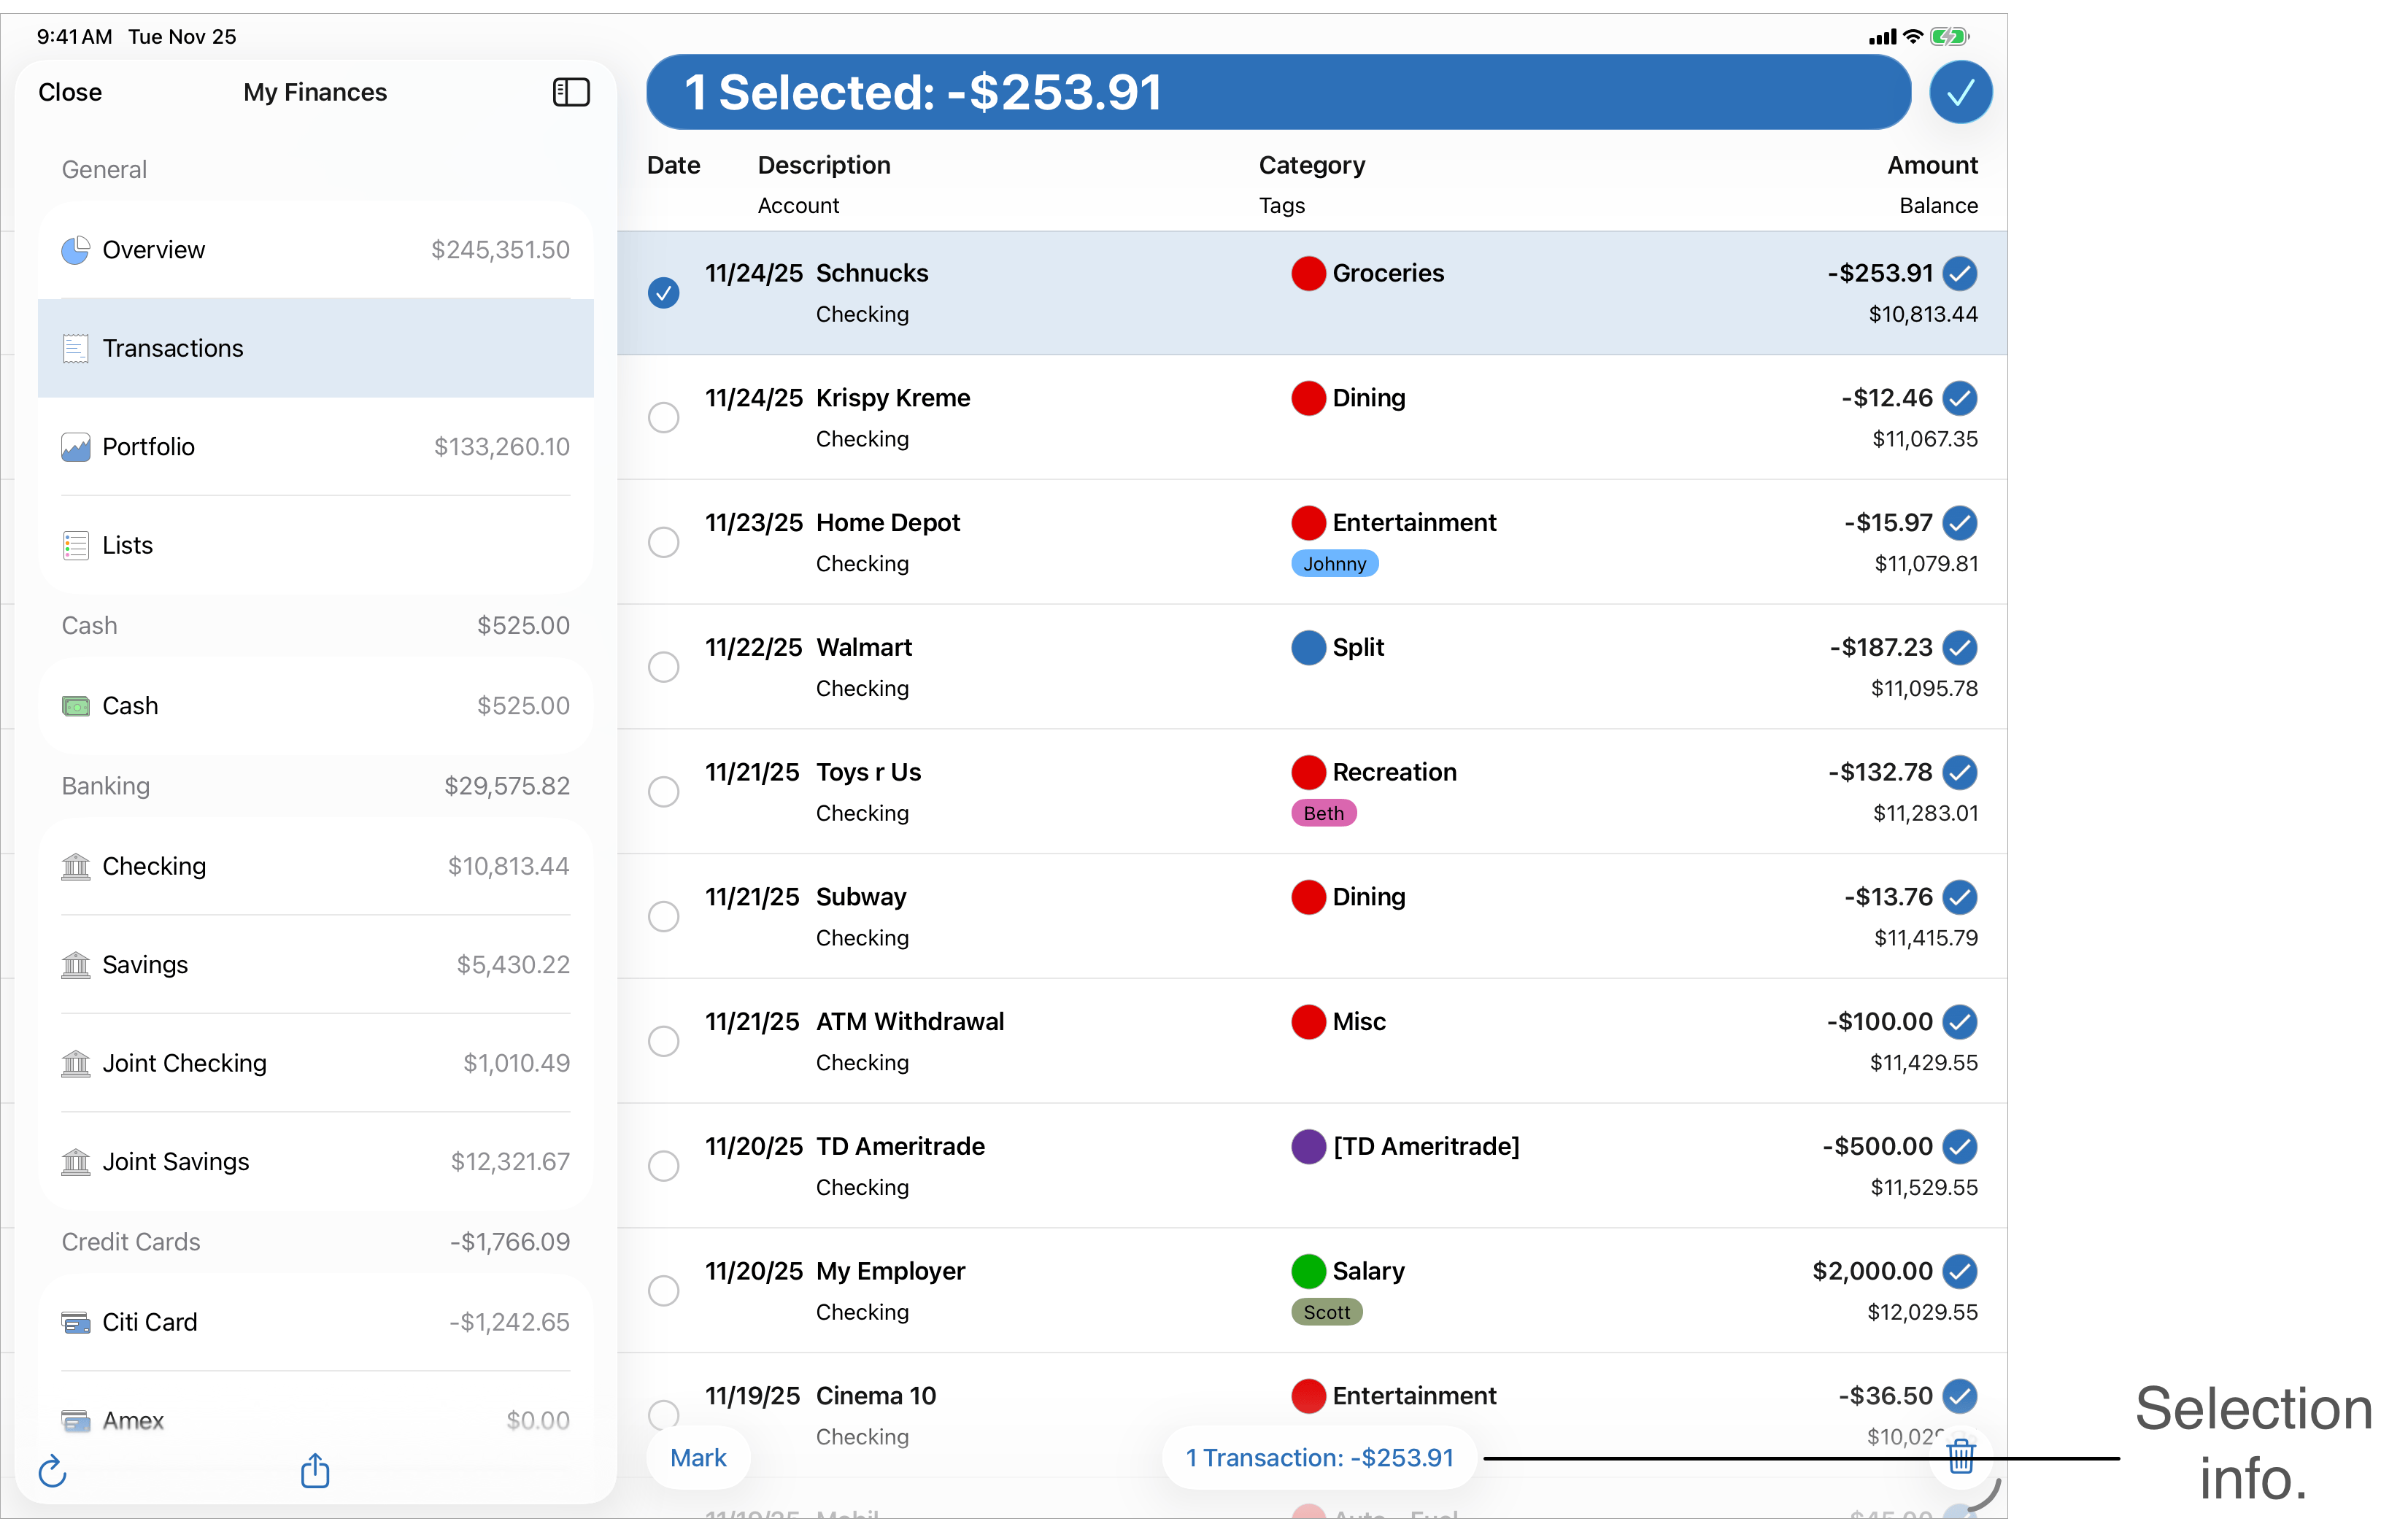This screenshot has height=1532, width=2408.
Task: Click the cleared checkmark on Krispy Kreme
Action: tap(1959, 398)
